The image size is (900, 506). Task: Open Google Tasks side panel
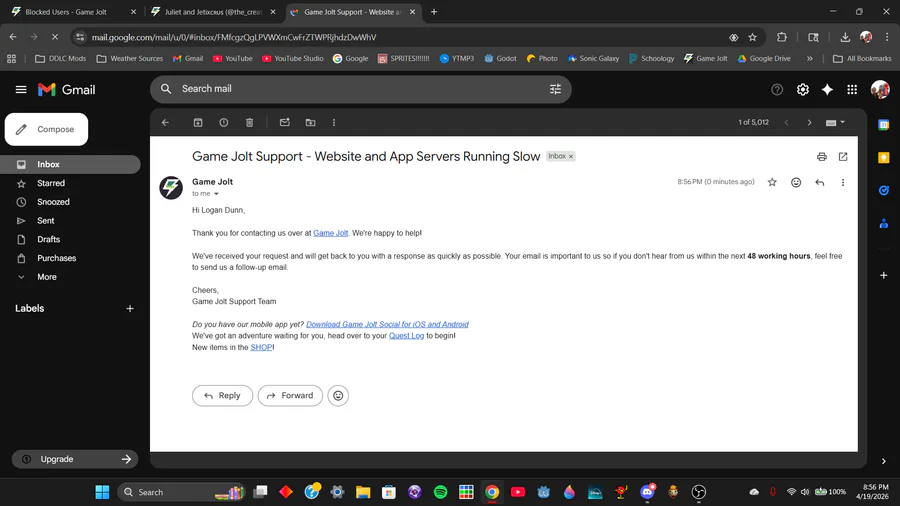[883, 190]
